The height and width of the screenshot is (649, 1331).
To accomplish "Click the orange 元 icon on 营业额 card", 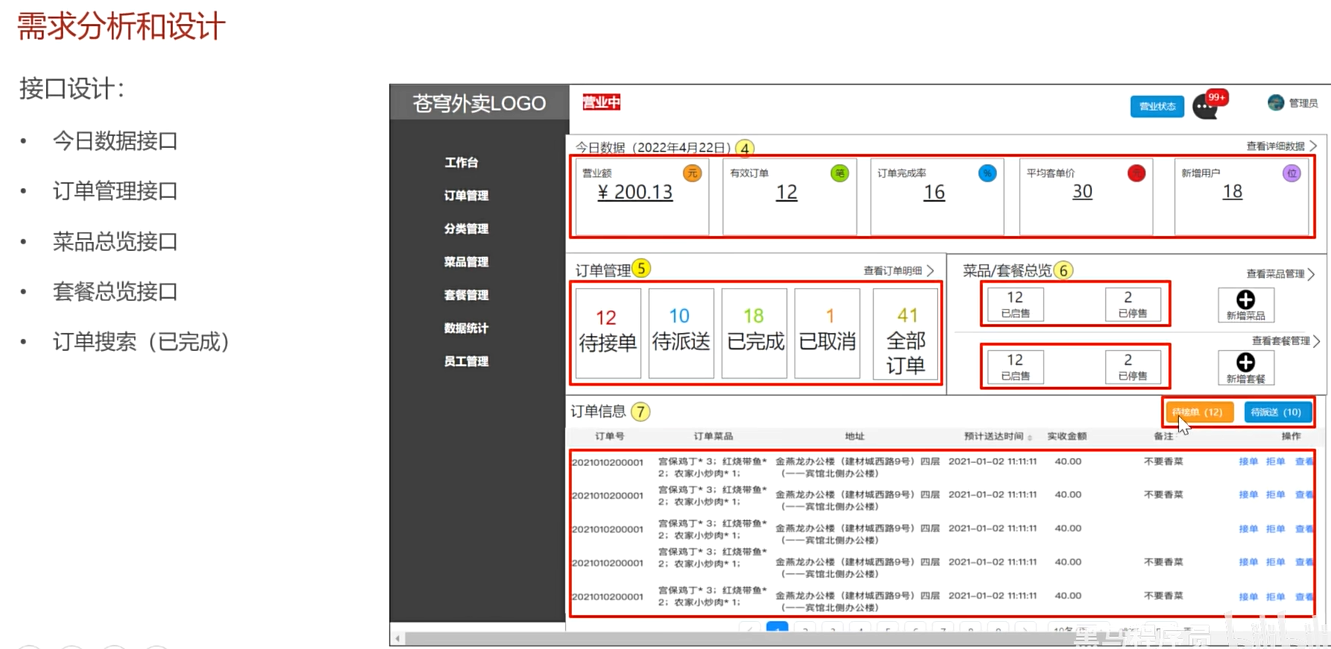I will click(692, 173).
